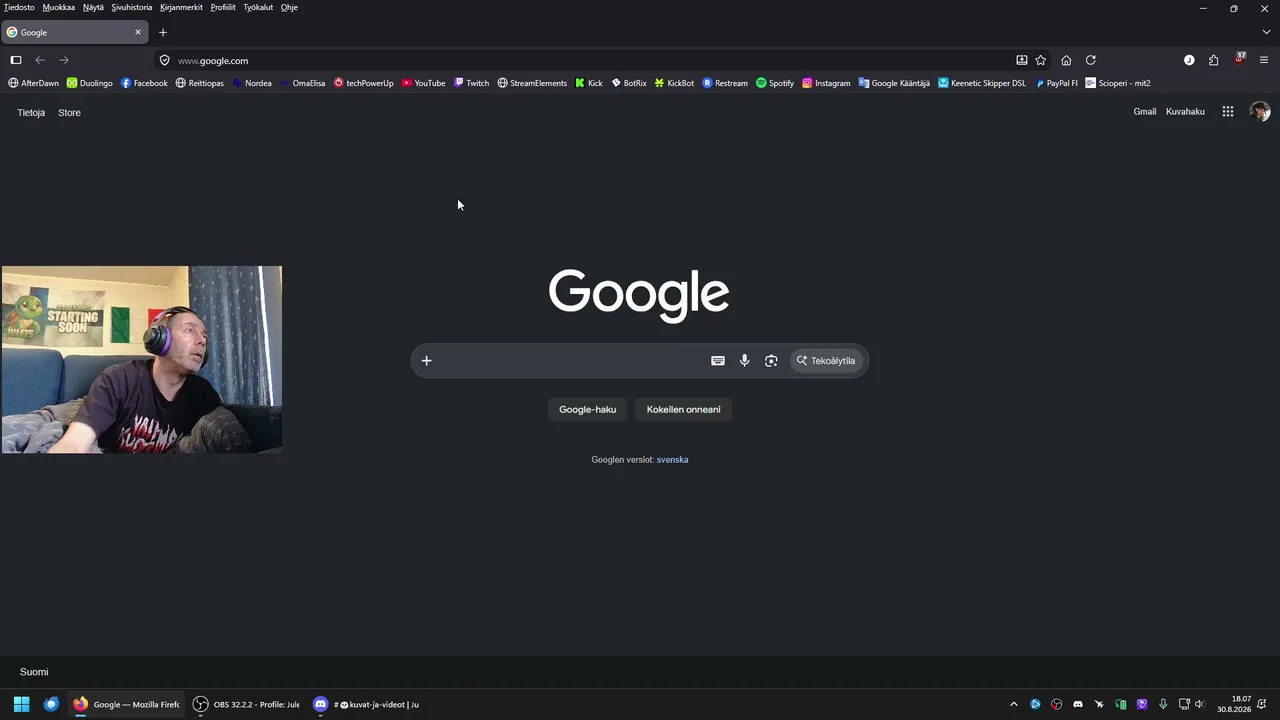Open the Extensions puzzle icon
The height and width of the screenshot is (720, 1280).
tap(1214, 60)
